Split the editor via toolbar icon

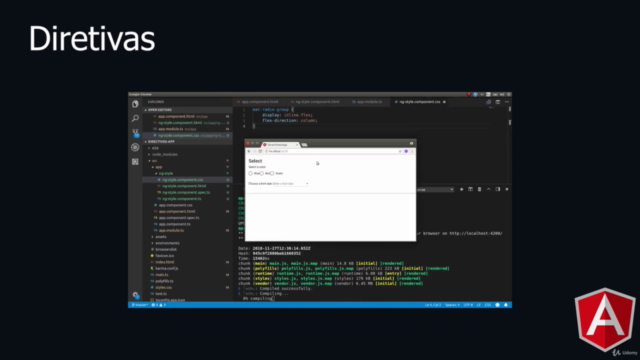click(498, 102)
